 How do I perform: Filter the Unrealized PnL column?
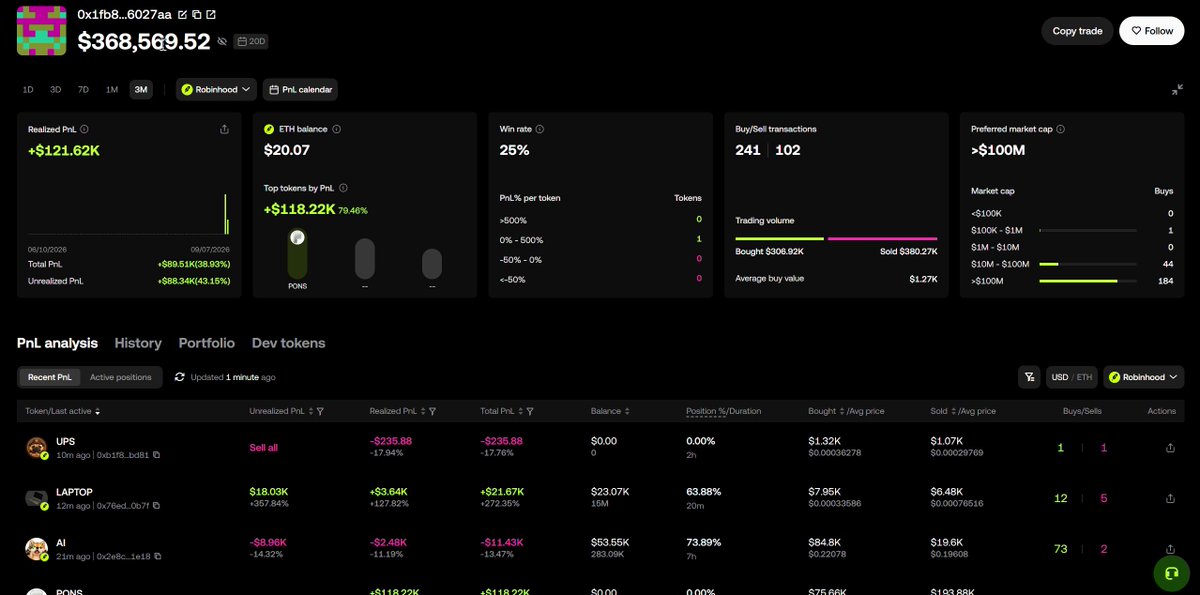tap(319, 411)
